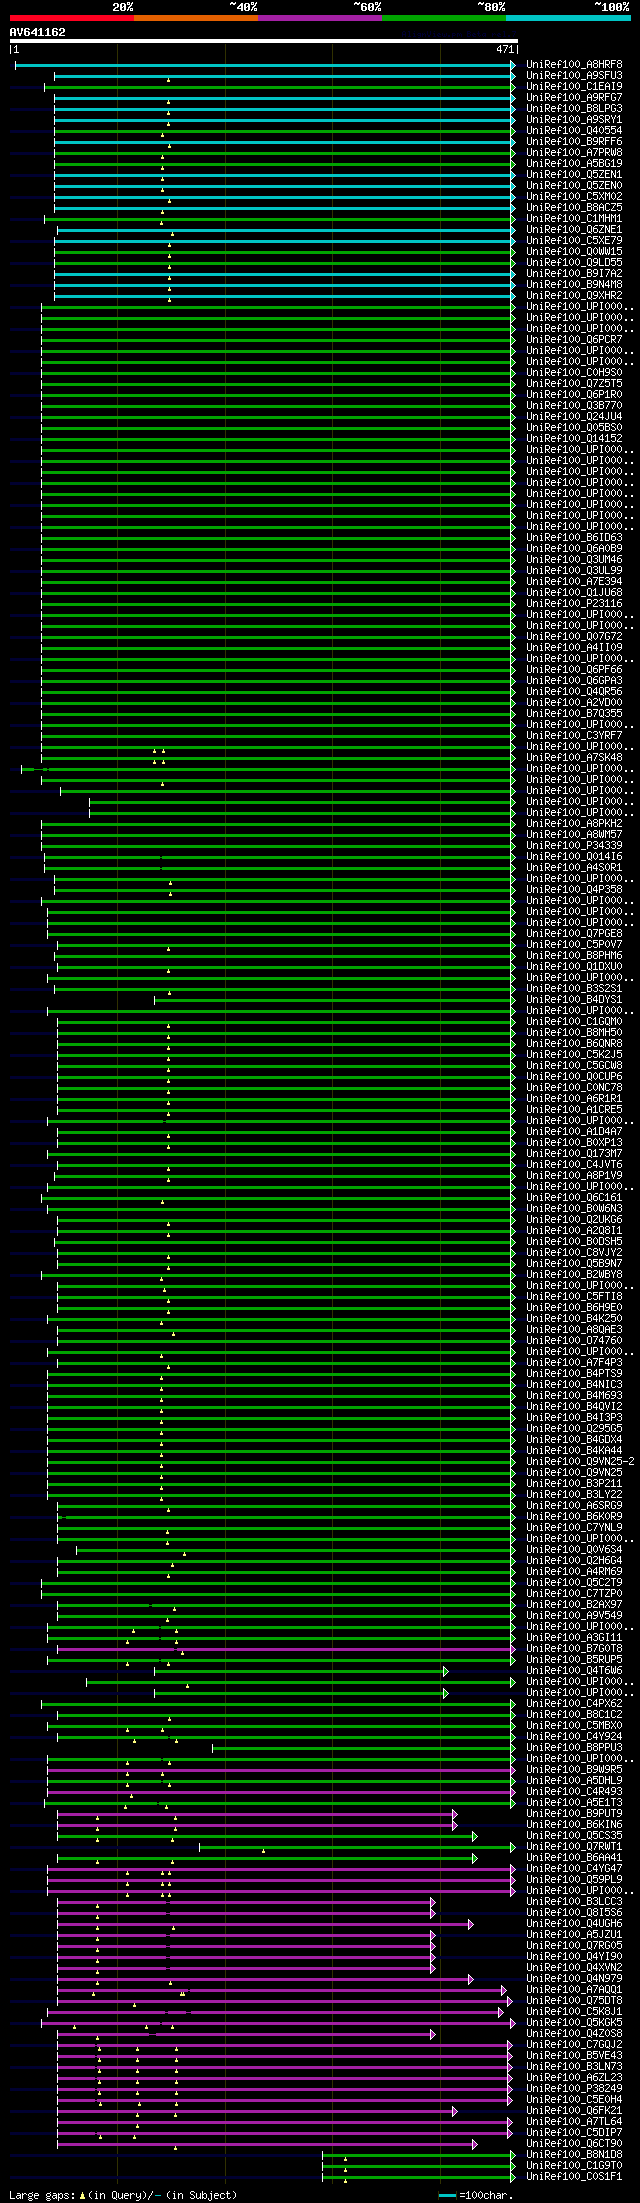The height and width of the screenshot is (2203, 640).
Task: Click the cyan segment of the identity legend
Action: click(568, 18)
